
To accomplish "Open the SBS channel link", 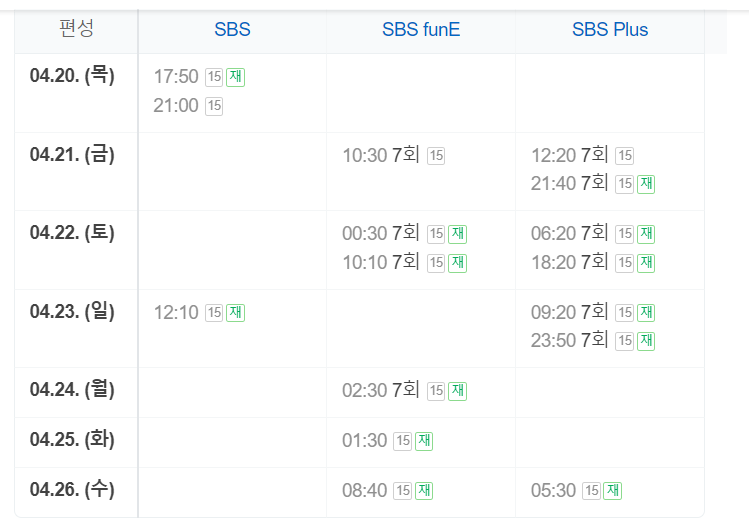I will click(x=232, y=29).
